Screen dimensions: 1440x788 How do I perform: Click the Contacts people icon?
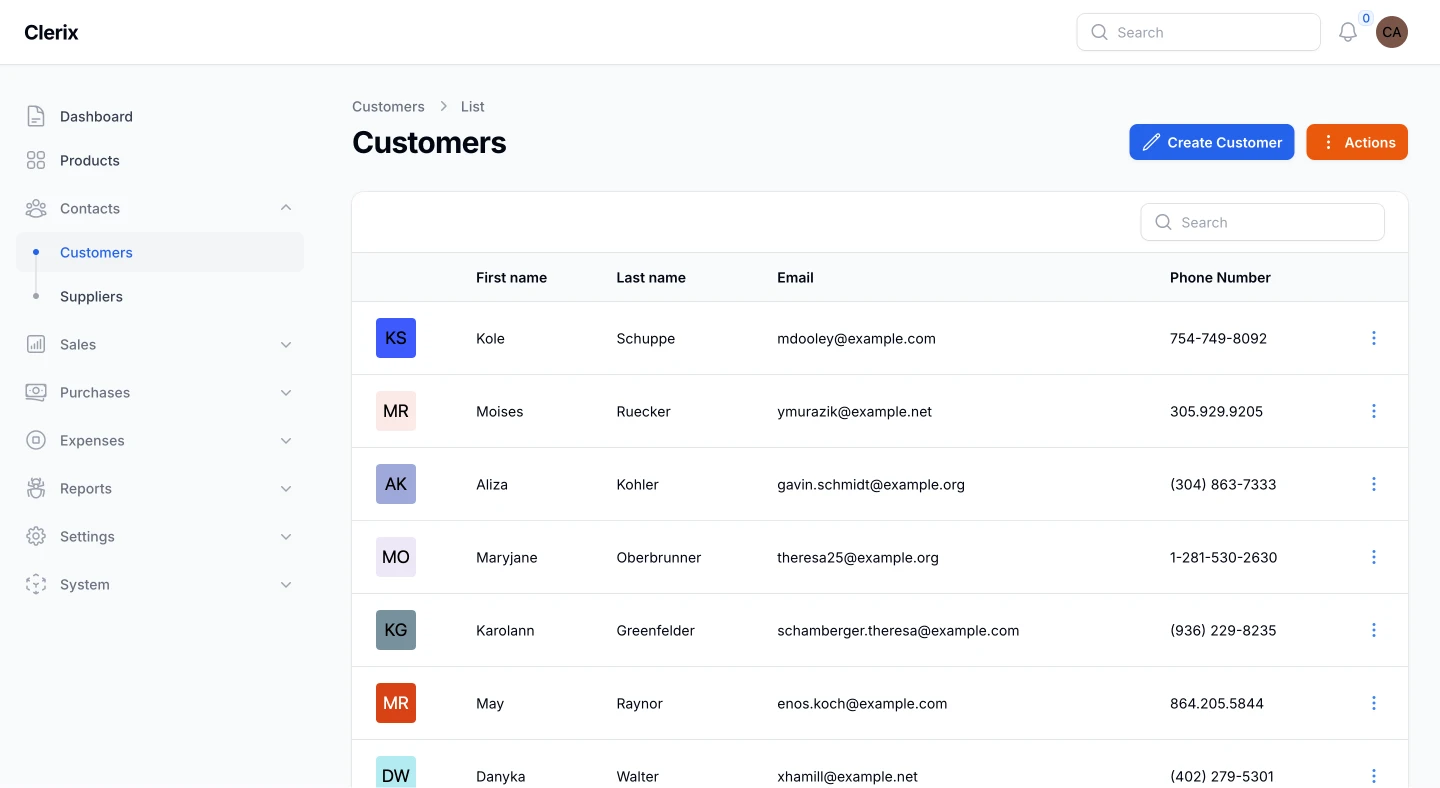click(x=36, y=208)
